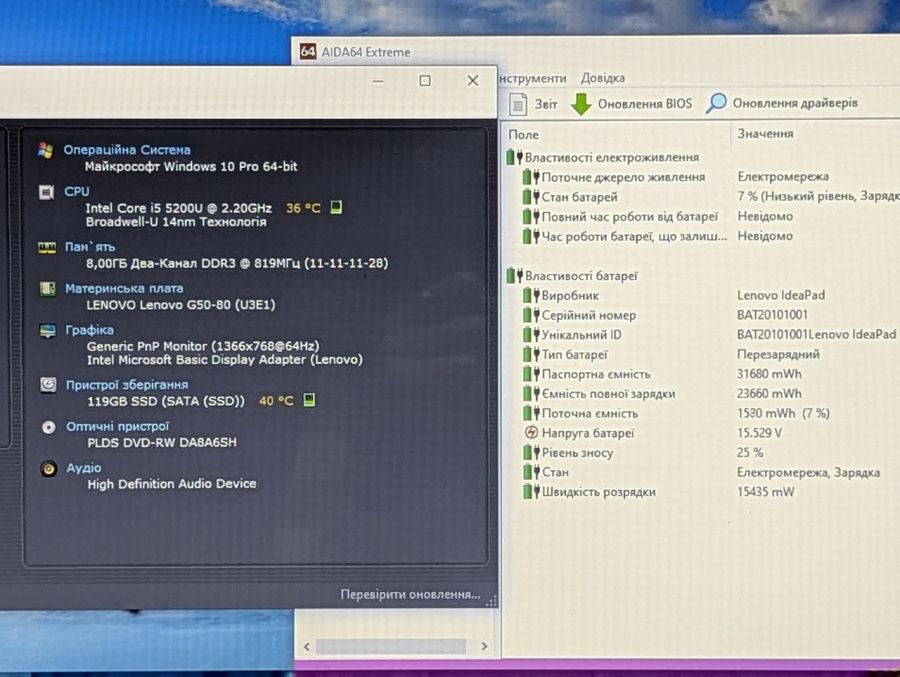Click the wear level value 25 %

(x=750, y=452)
